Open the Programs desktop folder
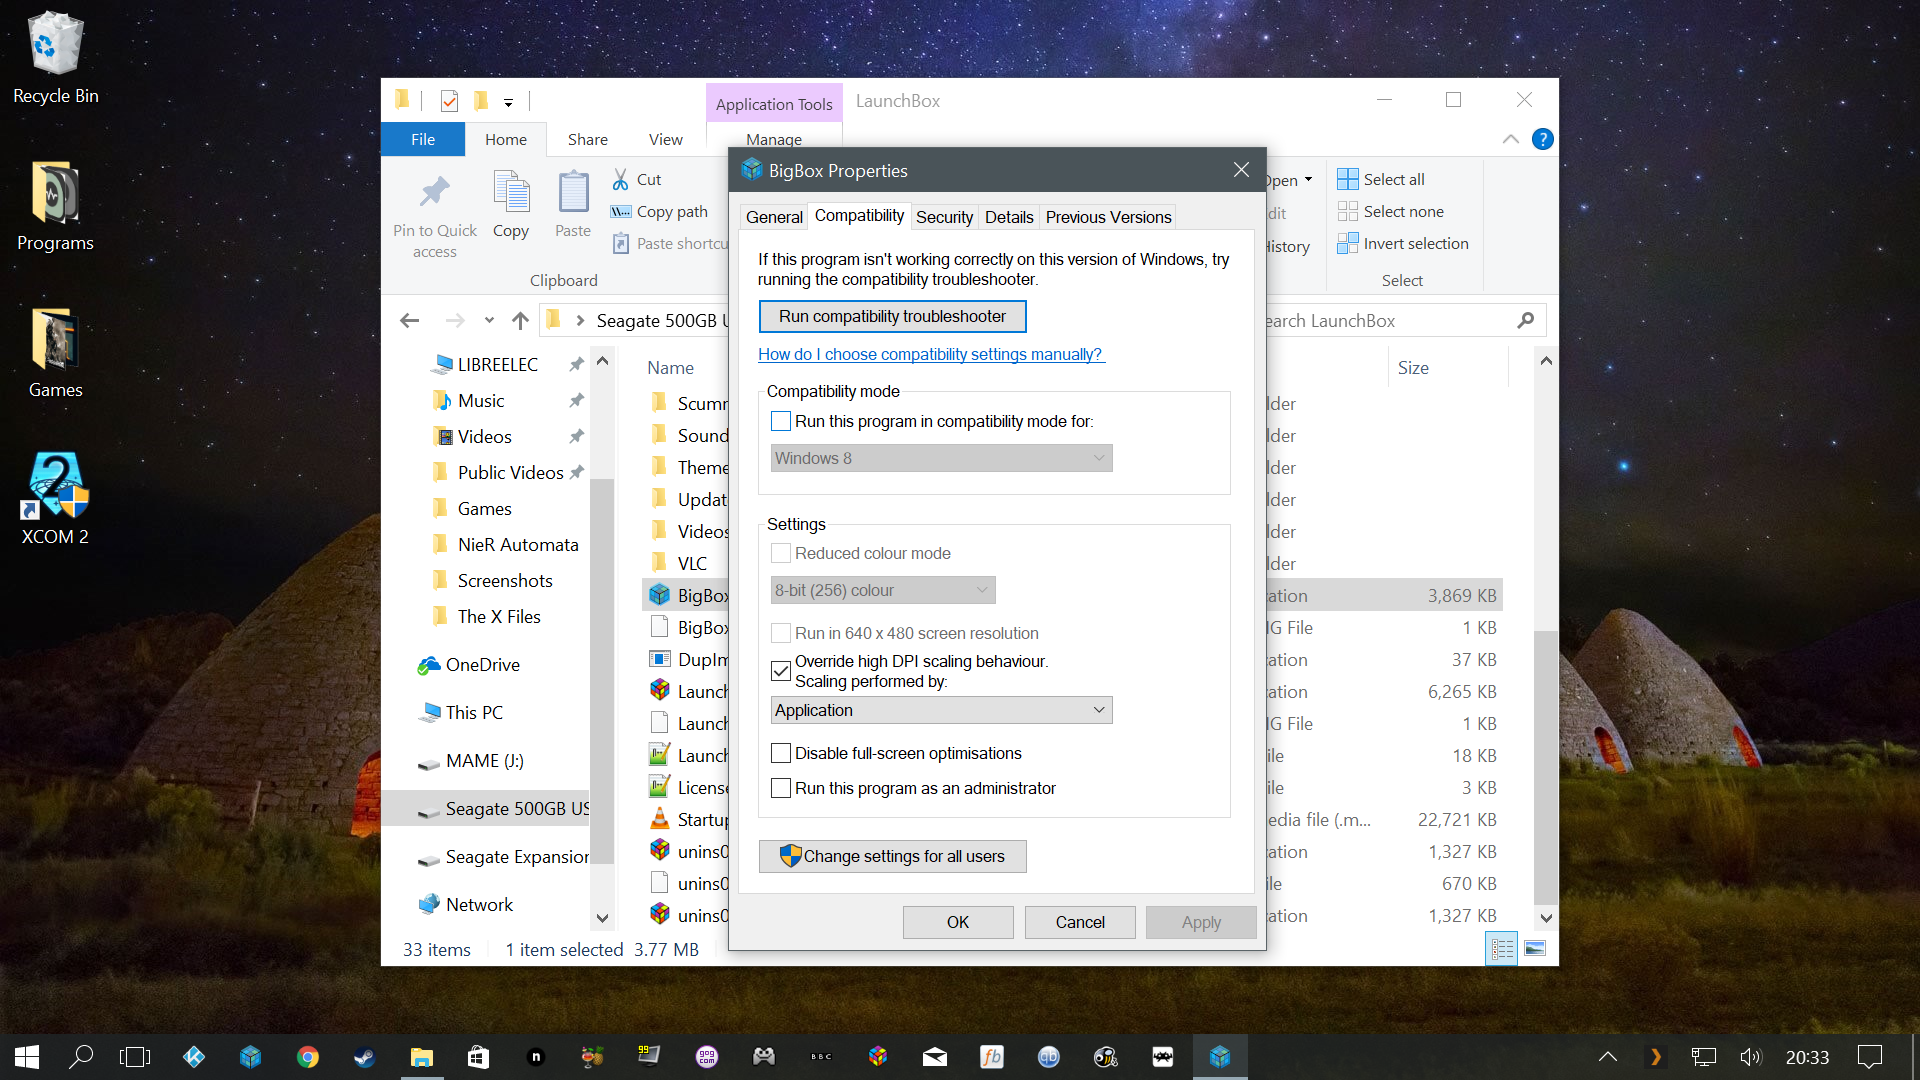Image resolution: width=1920 pixels, height=1080 pixels. click(55, 206)
